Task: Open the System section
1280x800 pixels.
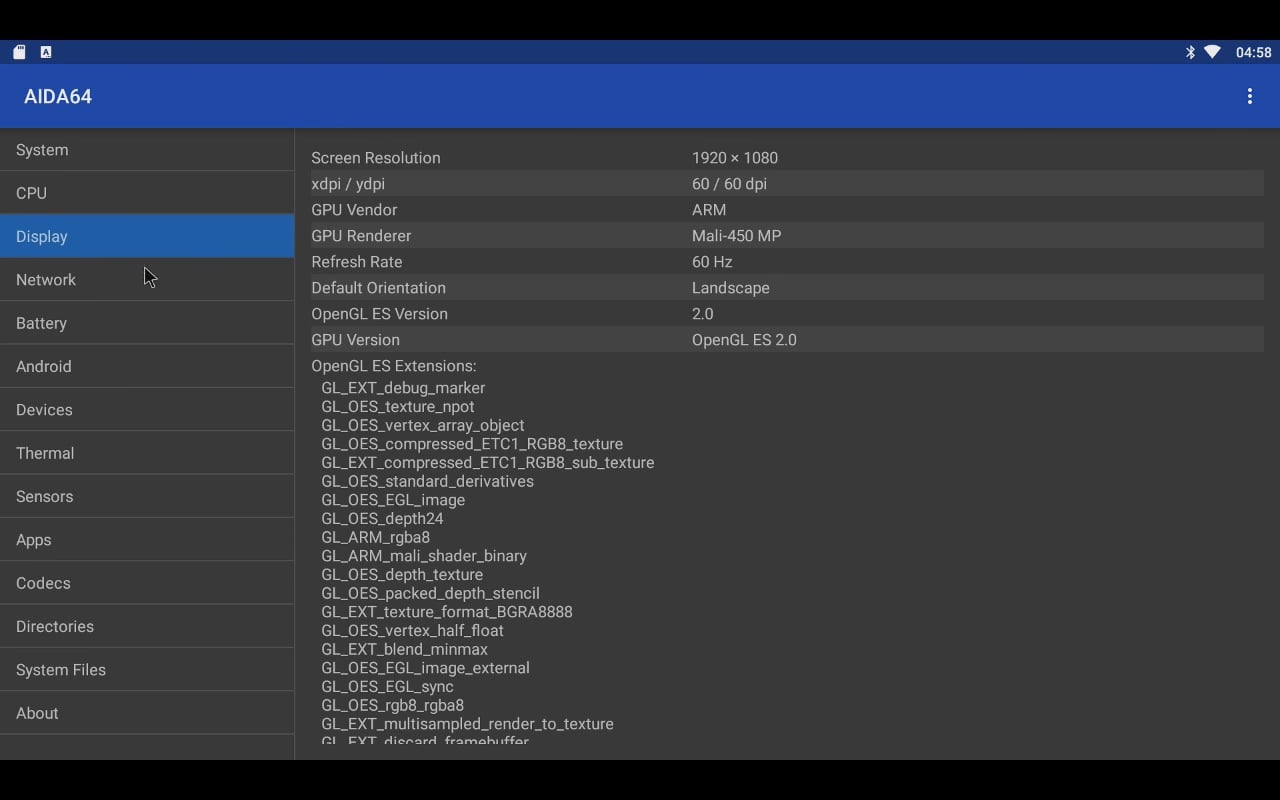Action: point(147,150)
